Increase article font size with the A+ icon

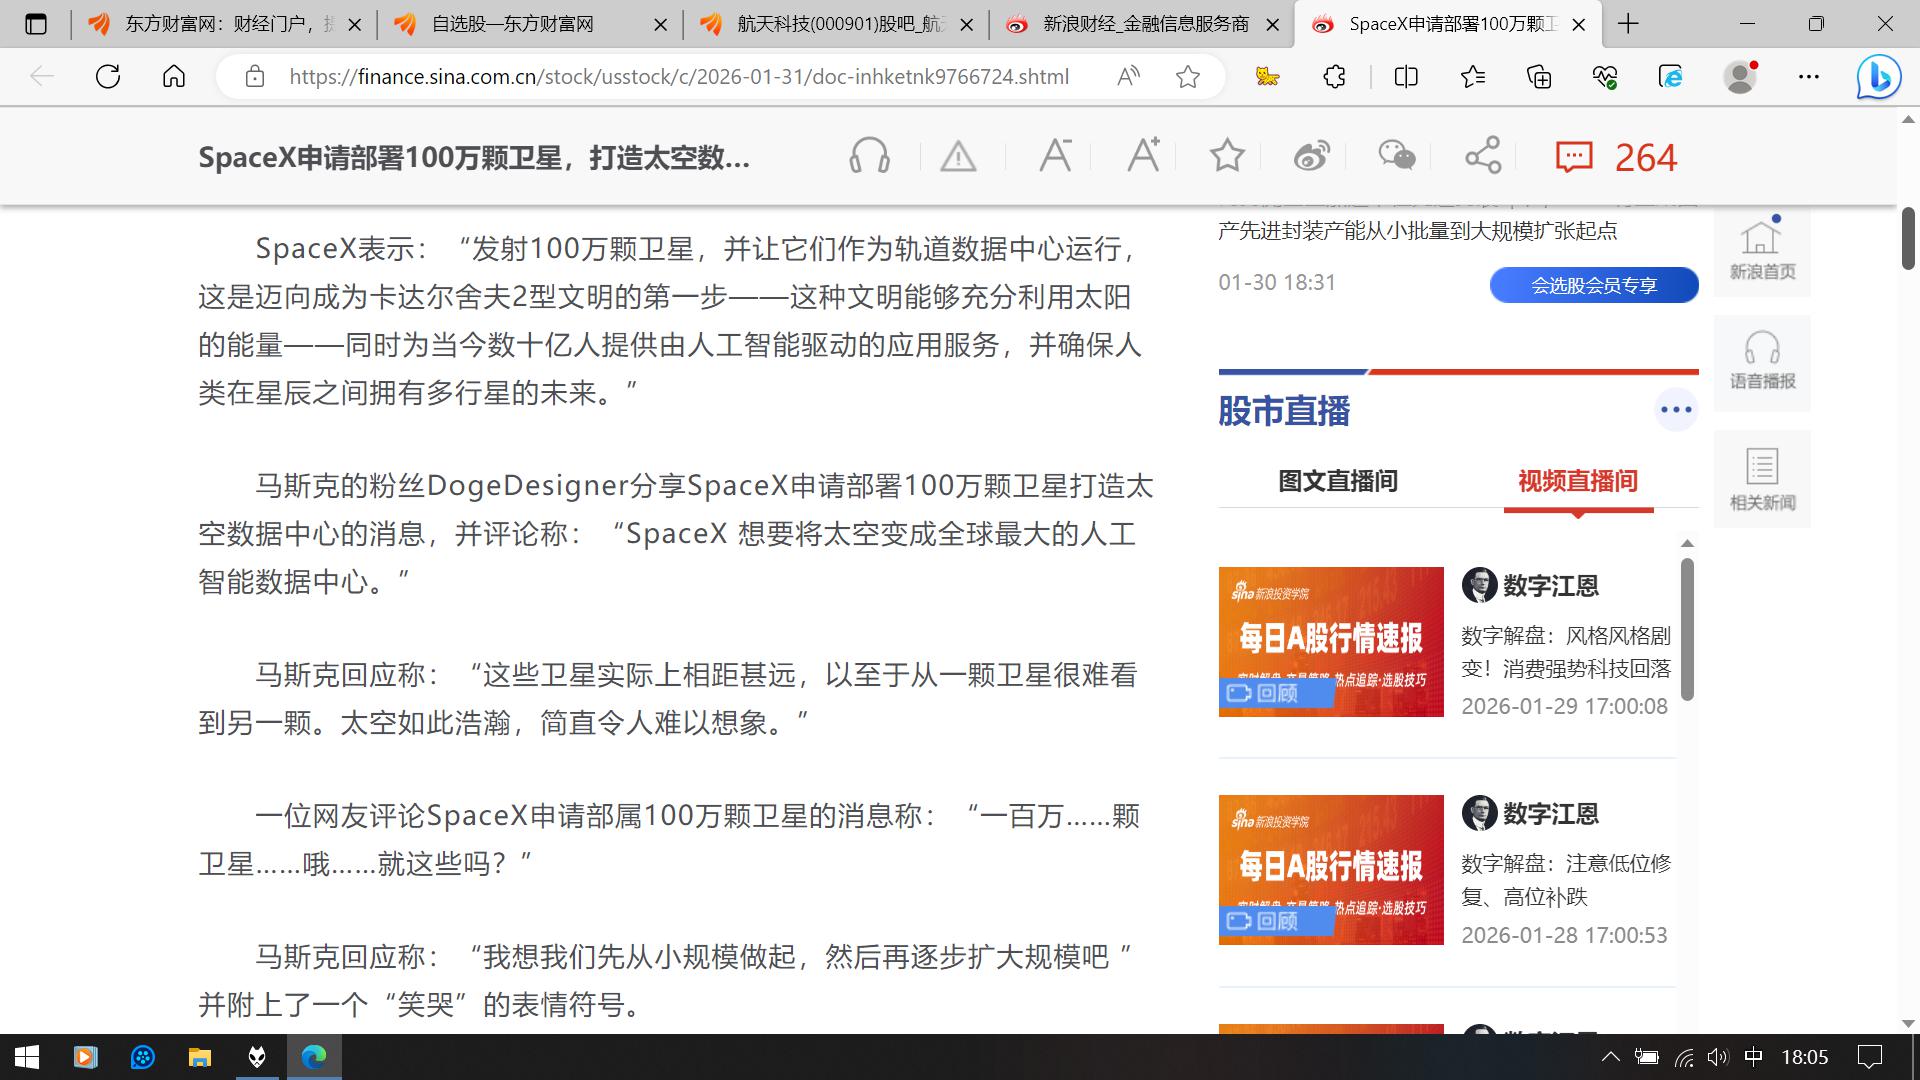[1143, 156]
